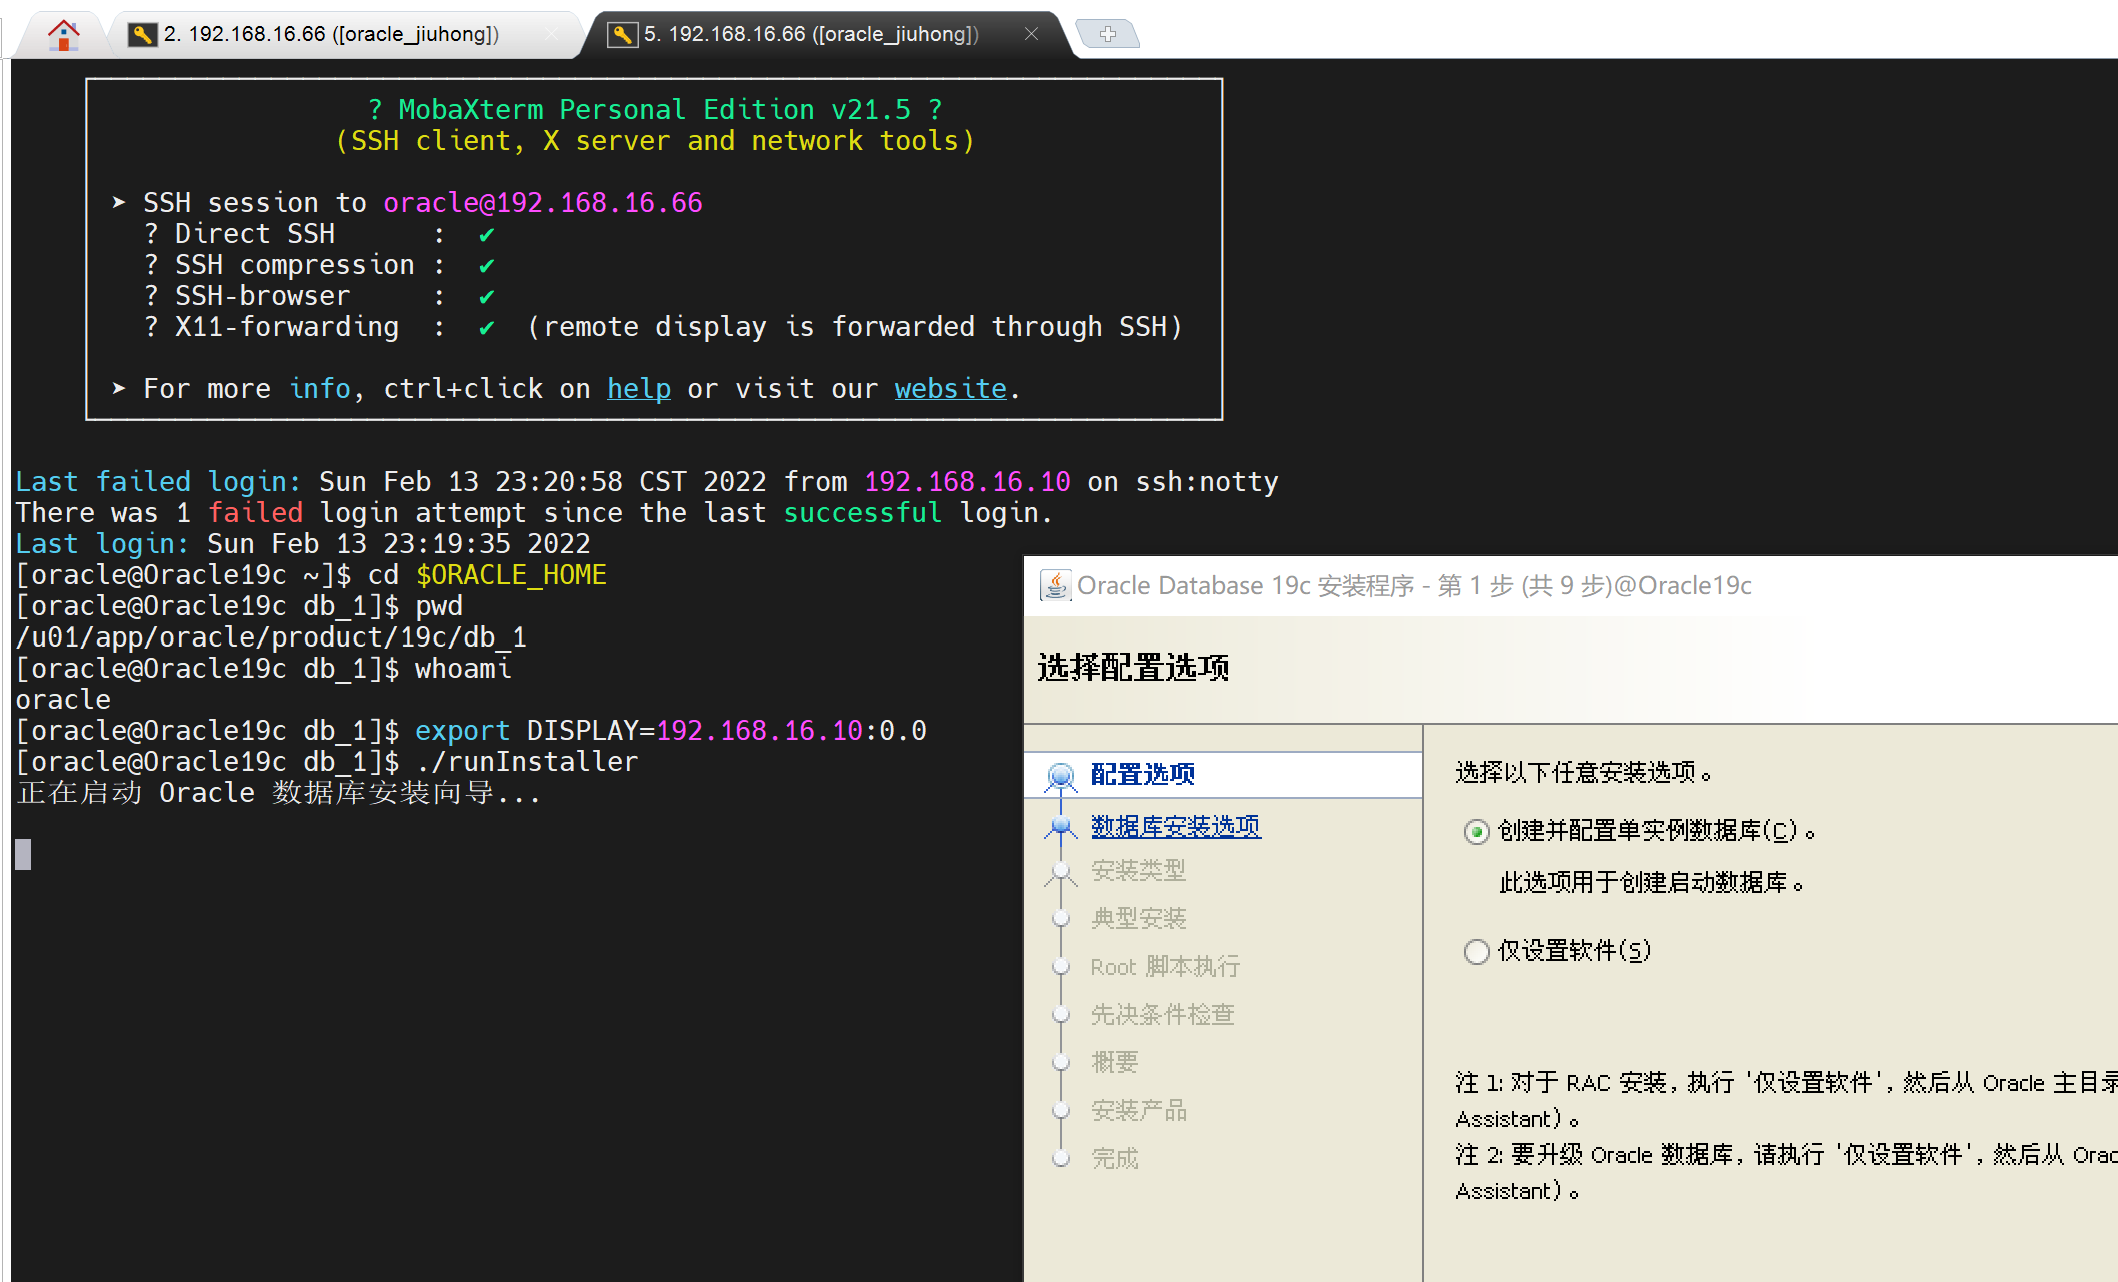The image size is (2118, 1282).
Task: Switch to the session tab 2. 192.168.16.66
Action: point(330,35)
